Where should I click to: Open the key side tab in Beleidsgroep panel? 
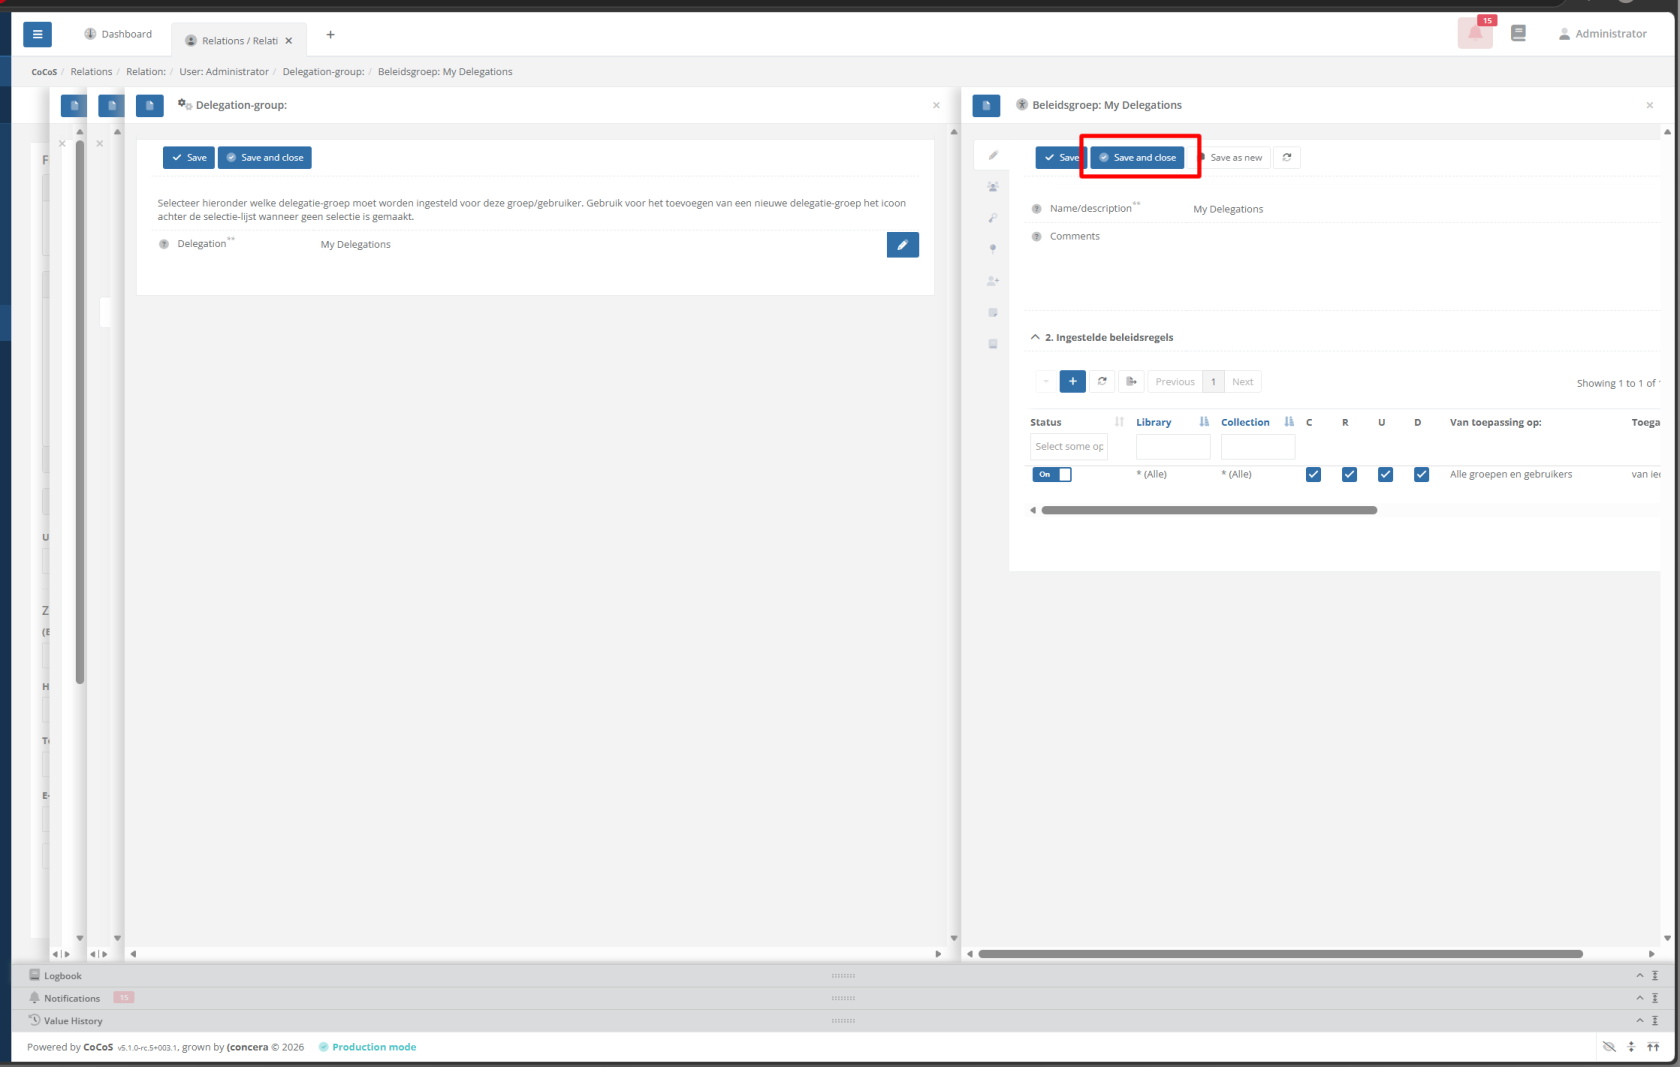click(993, 218)
